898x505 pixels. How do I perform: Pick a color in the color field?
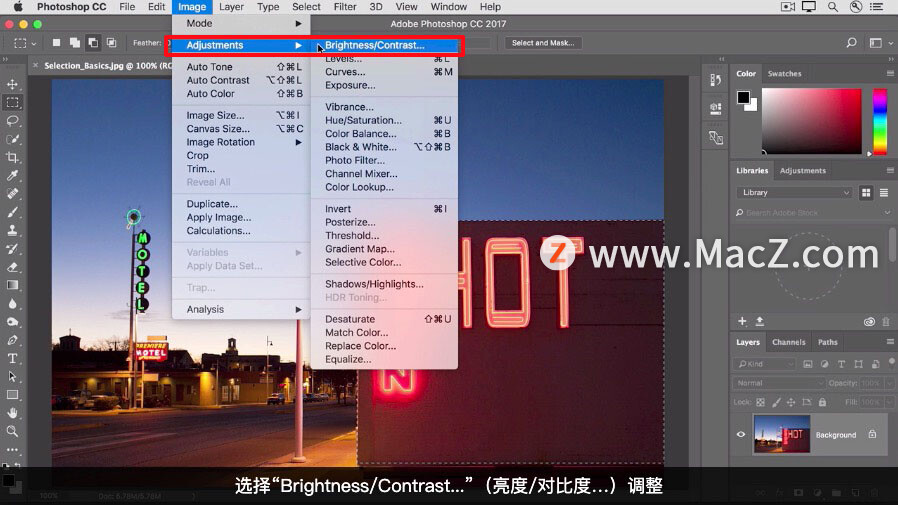click(811, 121)
